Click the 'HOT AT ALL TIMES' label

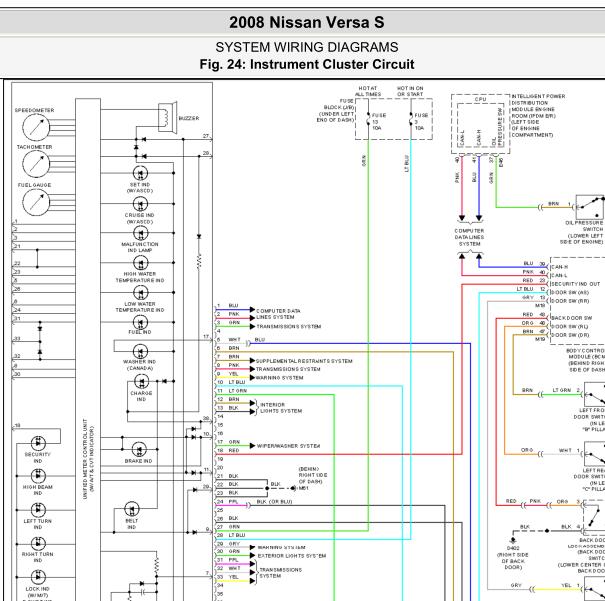(x=368, y=91)
